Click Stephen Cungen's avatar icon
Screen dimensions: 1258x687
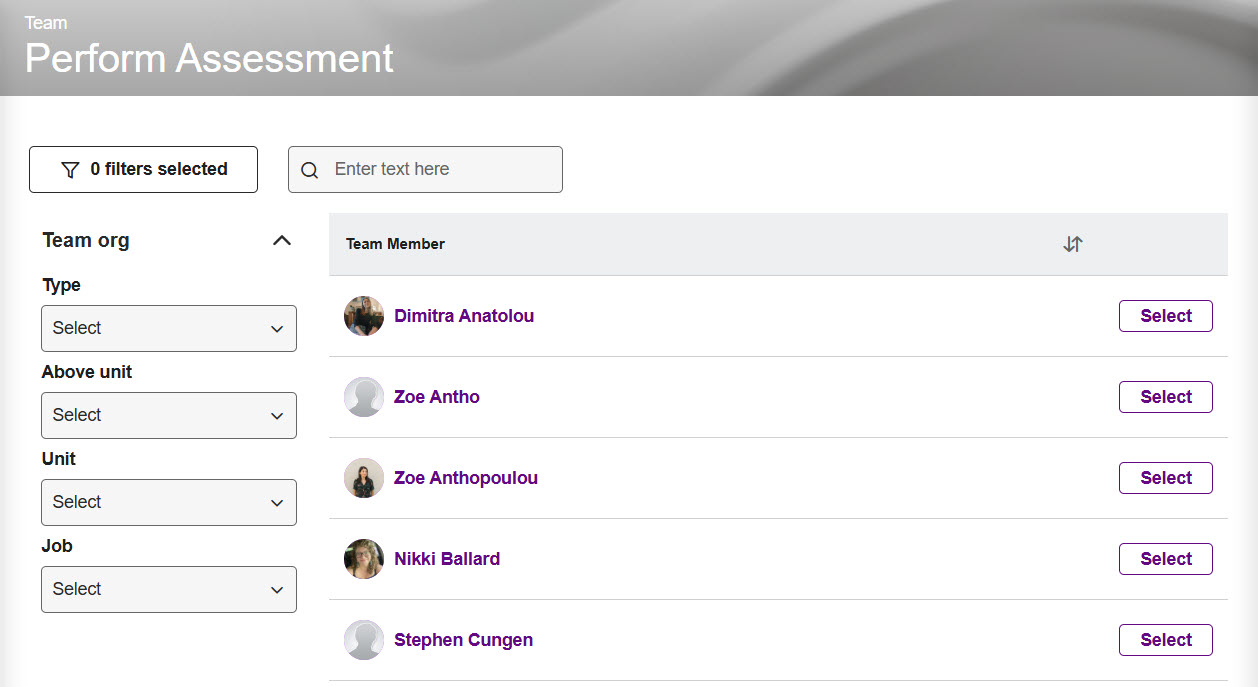[363, 639]
